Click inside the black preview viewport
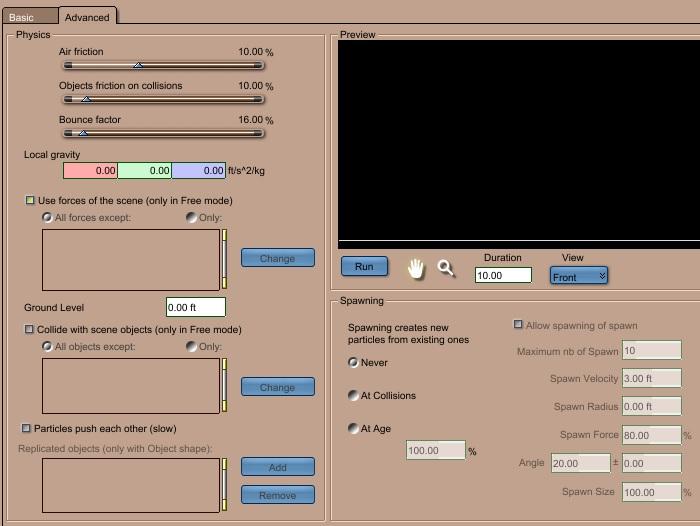Image resolution: width=700 pixels, height=526 pixels. coord(519,144)
